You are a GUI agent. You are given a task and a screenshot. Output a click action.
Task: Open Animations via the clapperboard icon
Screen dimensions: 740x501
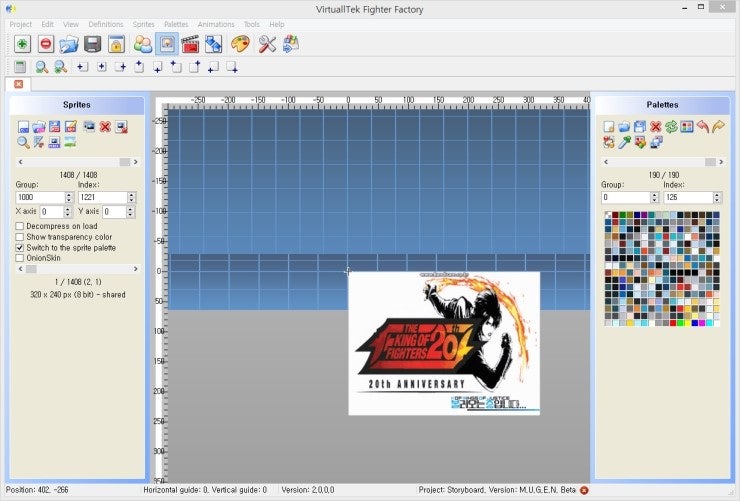[x=190, y=44]
